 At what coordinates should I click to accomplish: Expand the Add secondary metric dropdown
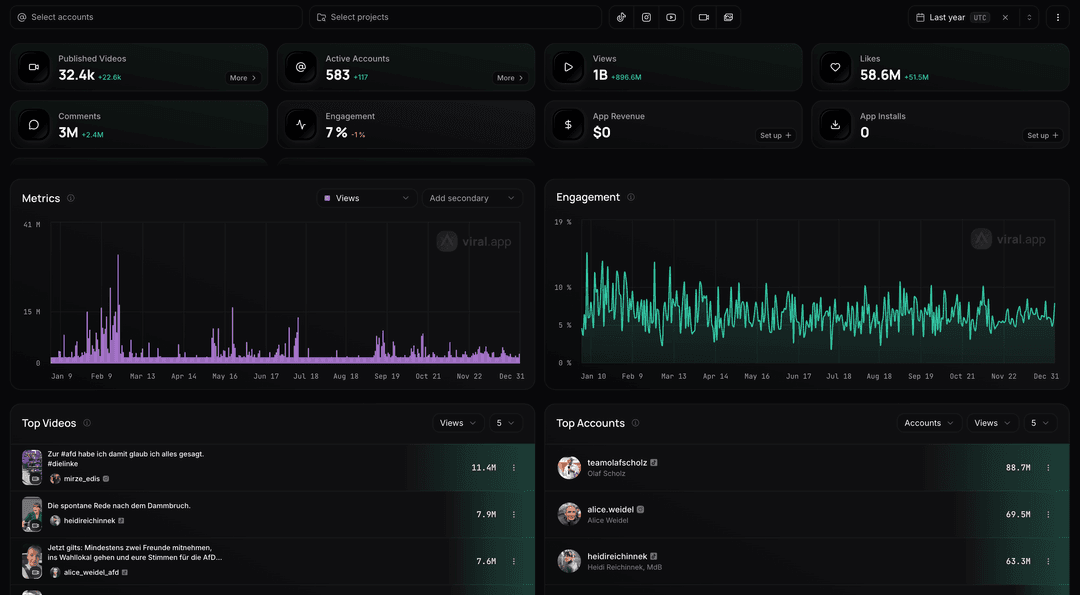472,198
